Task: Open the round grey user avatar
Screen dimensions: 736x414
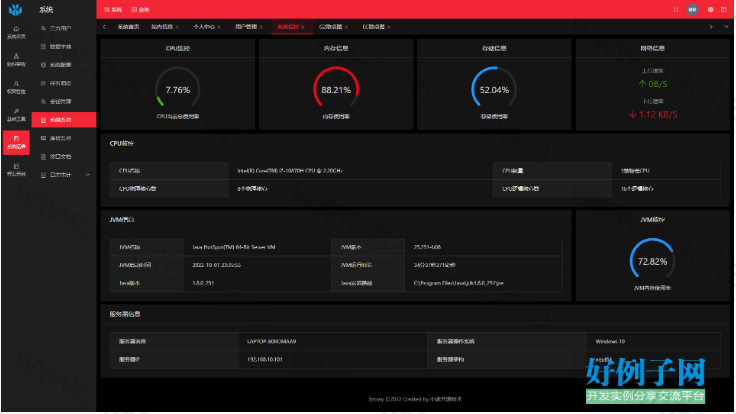Action: (692, 9)
